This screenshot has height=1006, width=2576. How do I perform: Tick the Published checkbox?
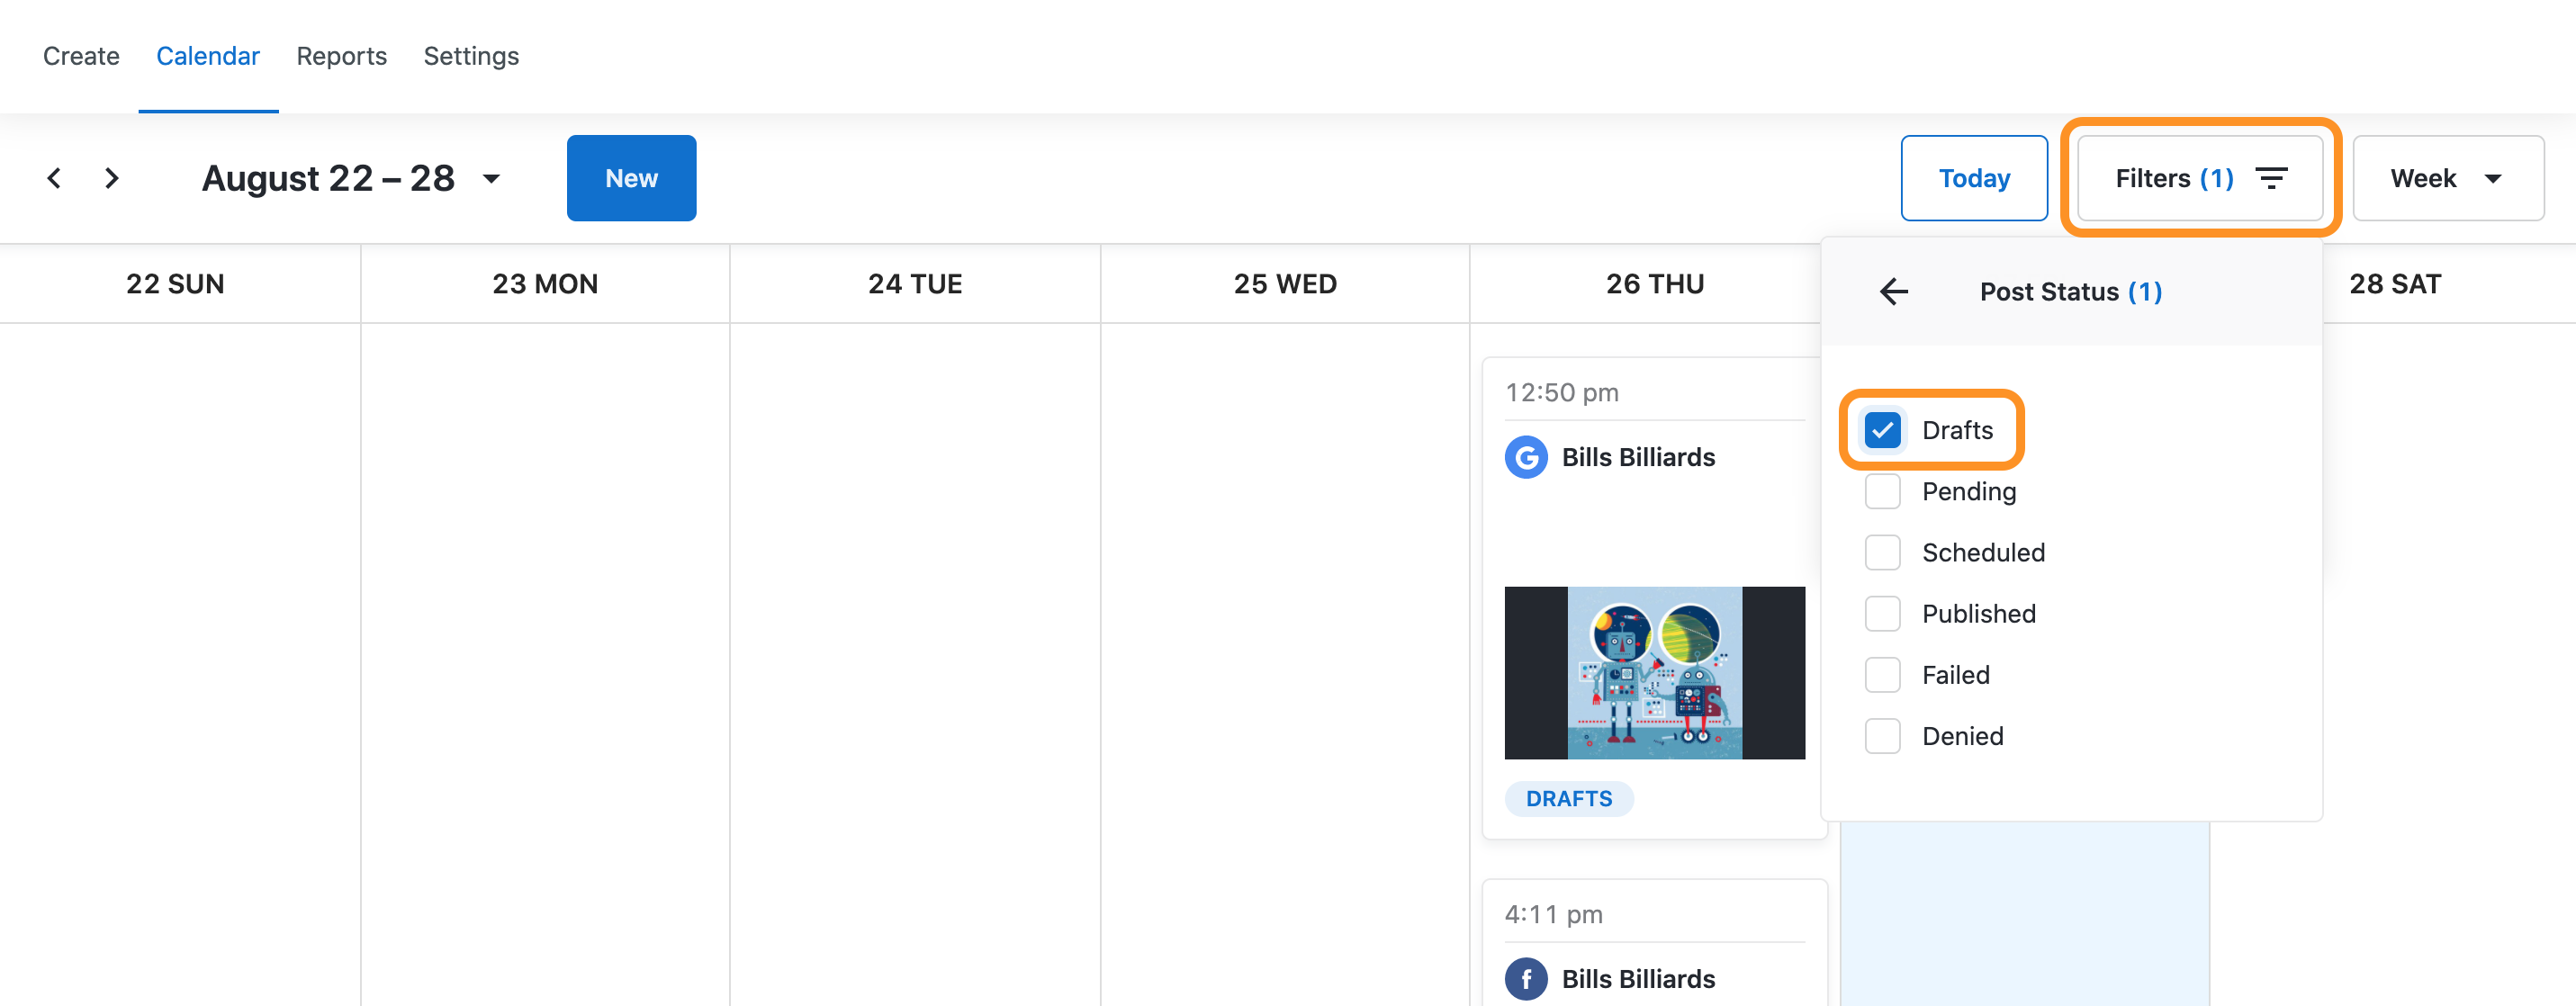[1883, 613]
